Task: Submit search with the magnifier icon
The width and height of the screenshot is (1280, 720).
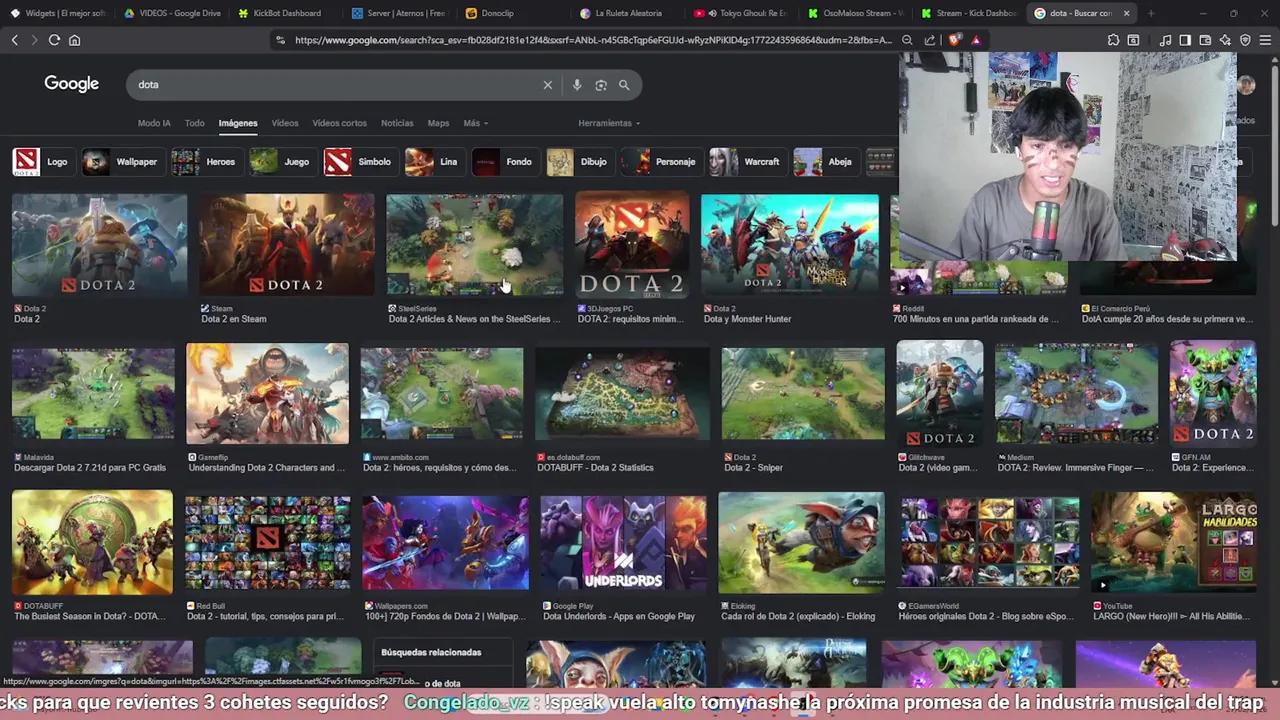Action: [x=624, y=85]
